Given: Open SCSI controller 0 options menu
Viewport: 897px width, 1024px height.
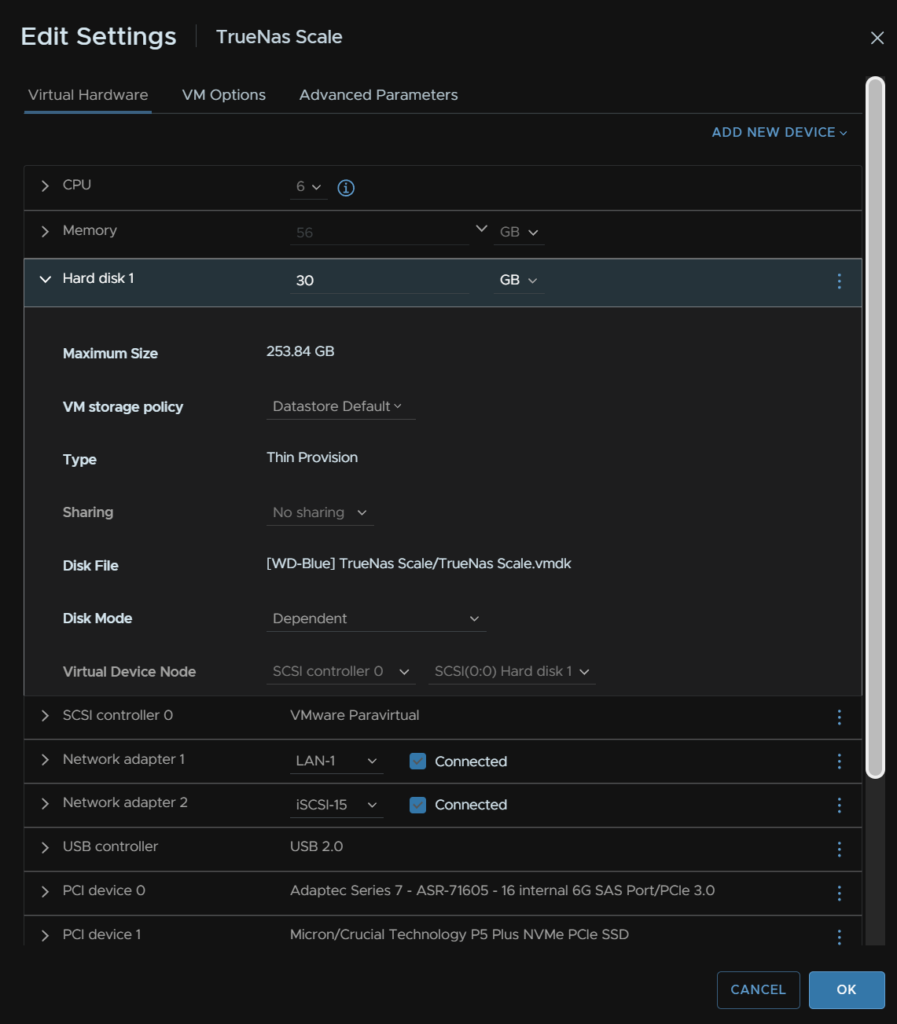Looking at the screenshot, I should click(839, 717).
